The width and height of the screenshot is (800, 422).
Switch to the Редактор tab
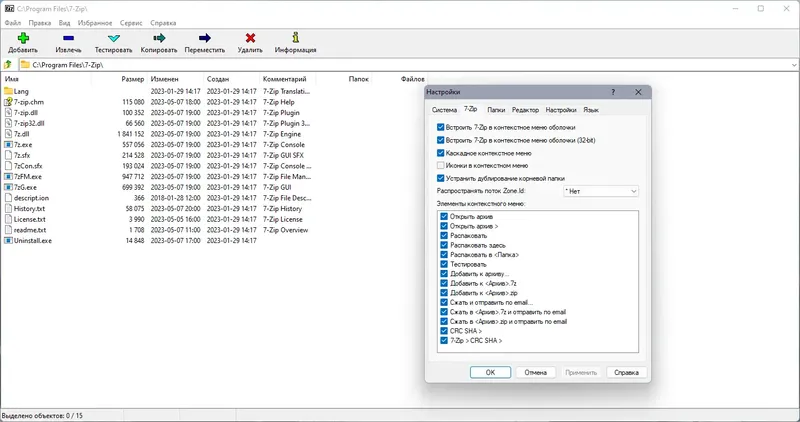click(x=525, y=110)
